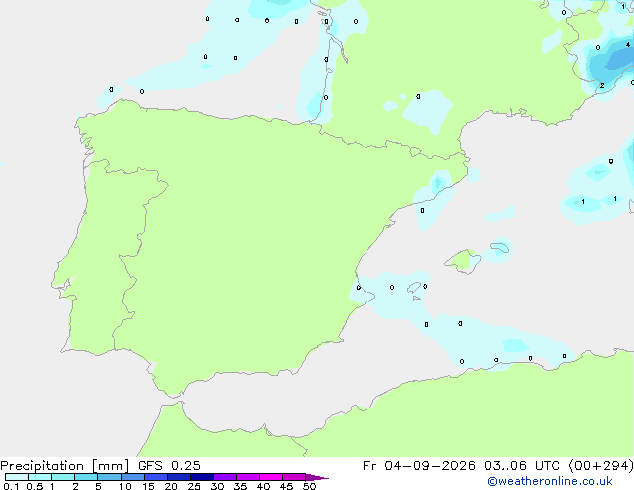Pick the legend swatch between 10 and 15
634x490 pixels.
[x=133, y=477]
